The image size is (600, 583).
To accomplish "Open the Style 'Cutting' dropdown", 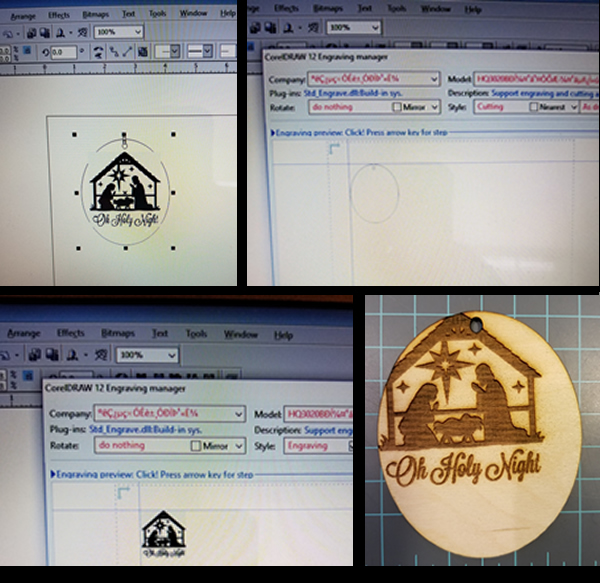I will pyautogui.click(x=501, y=107).
